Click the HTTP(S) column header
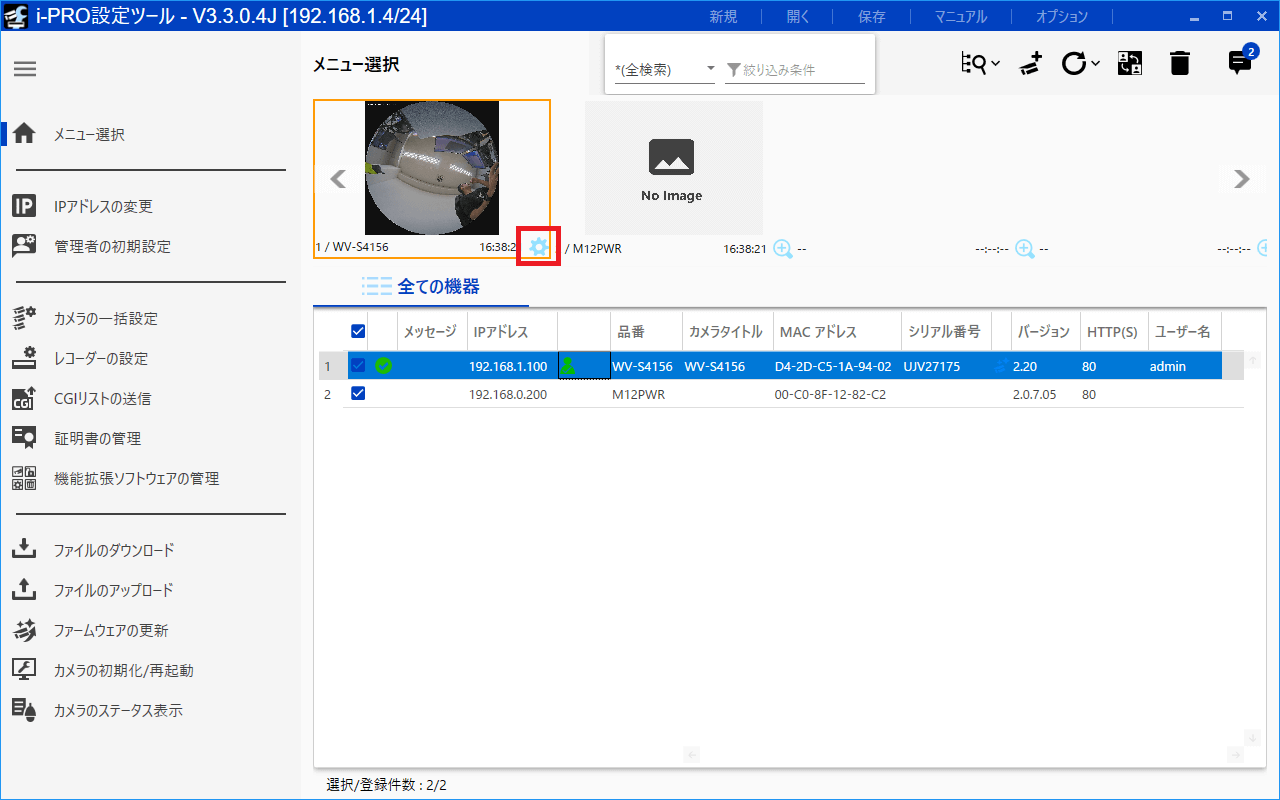The image size is (1280, 800). 1113,332
